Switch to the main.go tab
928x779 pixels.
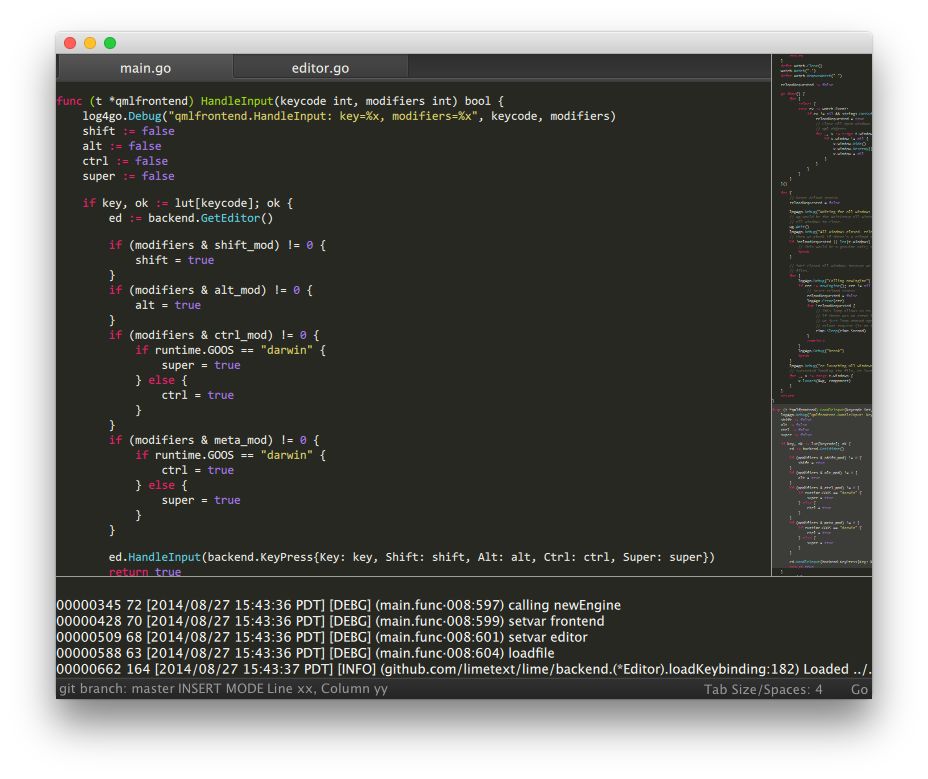tap(145, 68)
